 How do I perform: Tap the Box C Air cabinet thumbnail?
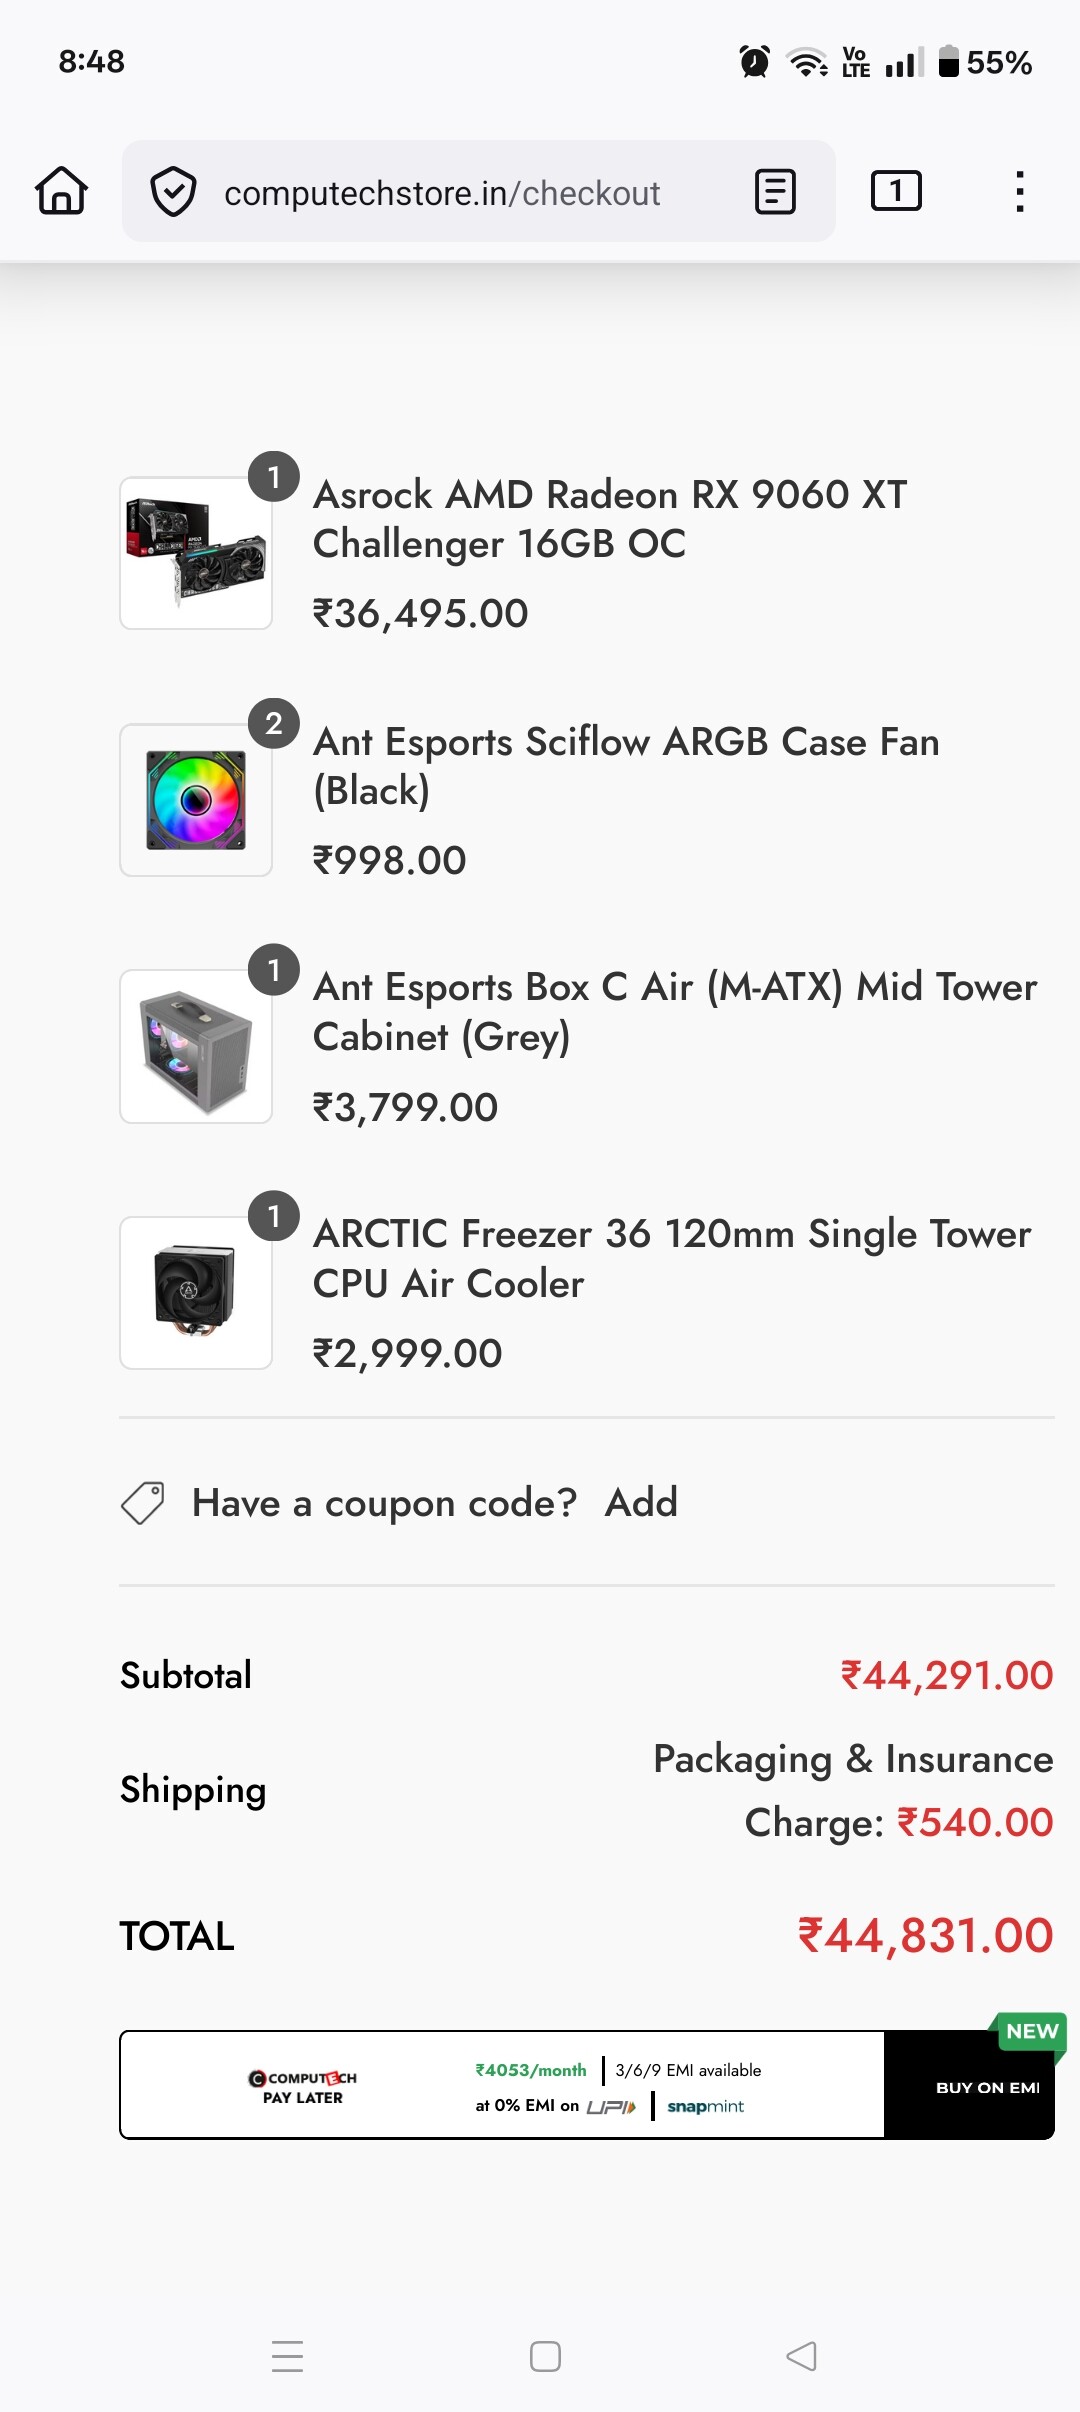tap(196, 1046)
